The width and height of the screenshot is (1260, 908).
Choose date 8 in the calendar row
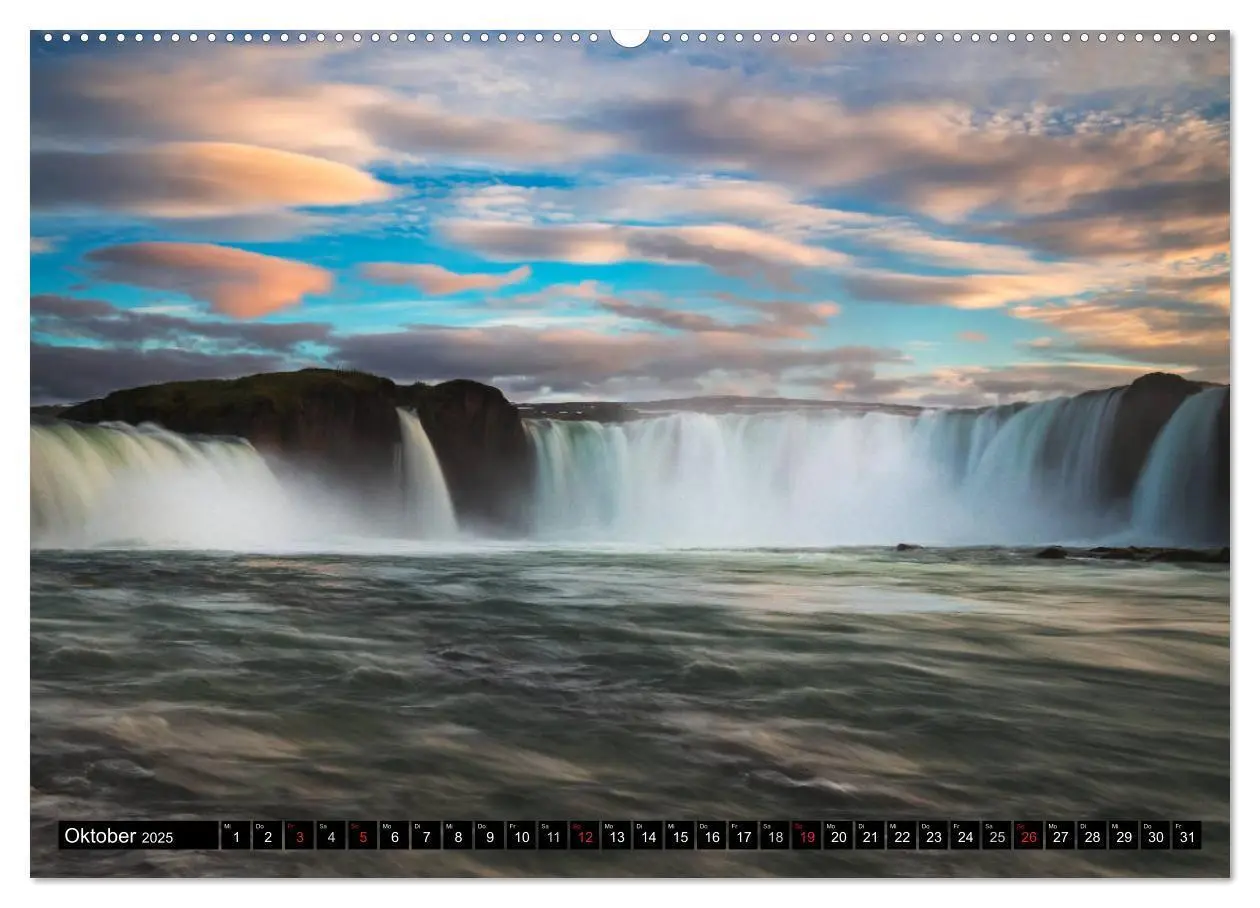pyautogui.click(x=457, y=836)
